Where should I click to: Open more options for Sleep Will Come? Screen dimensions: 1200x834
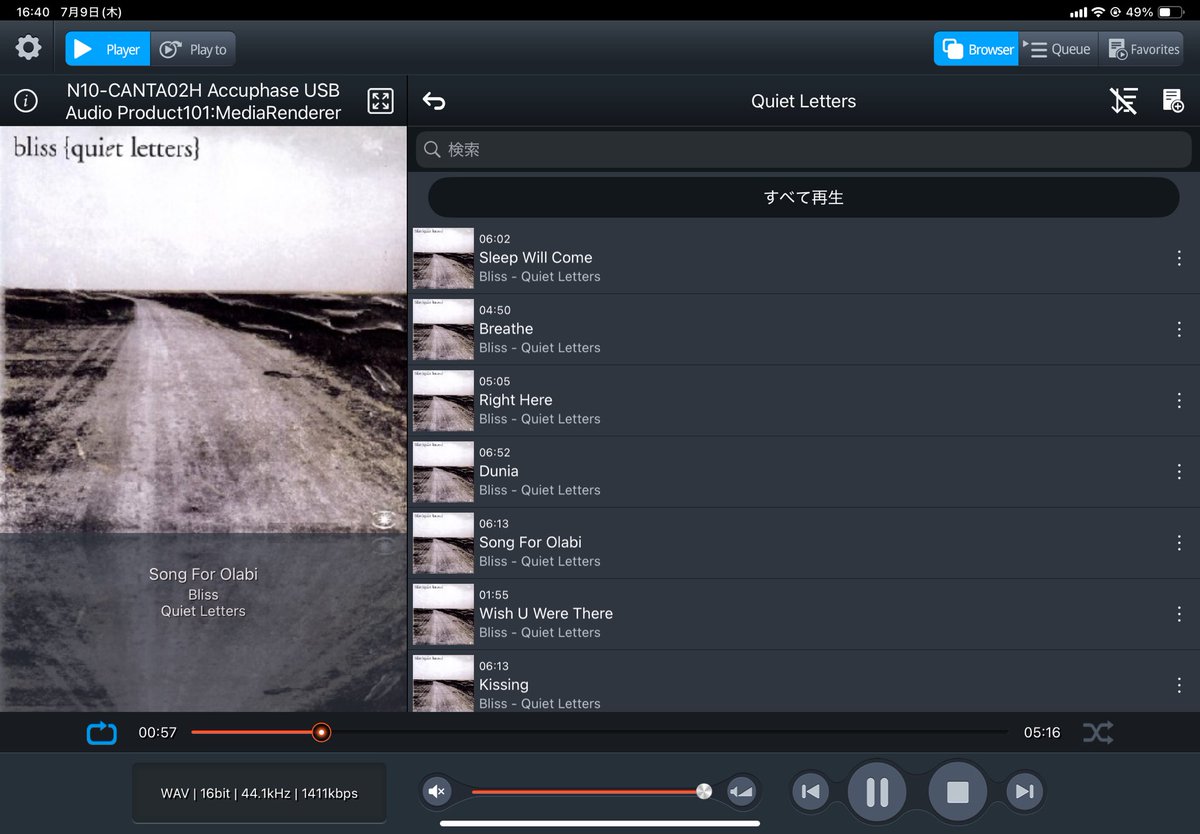1179,258
